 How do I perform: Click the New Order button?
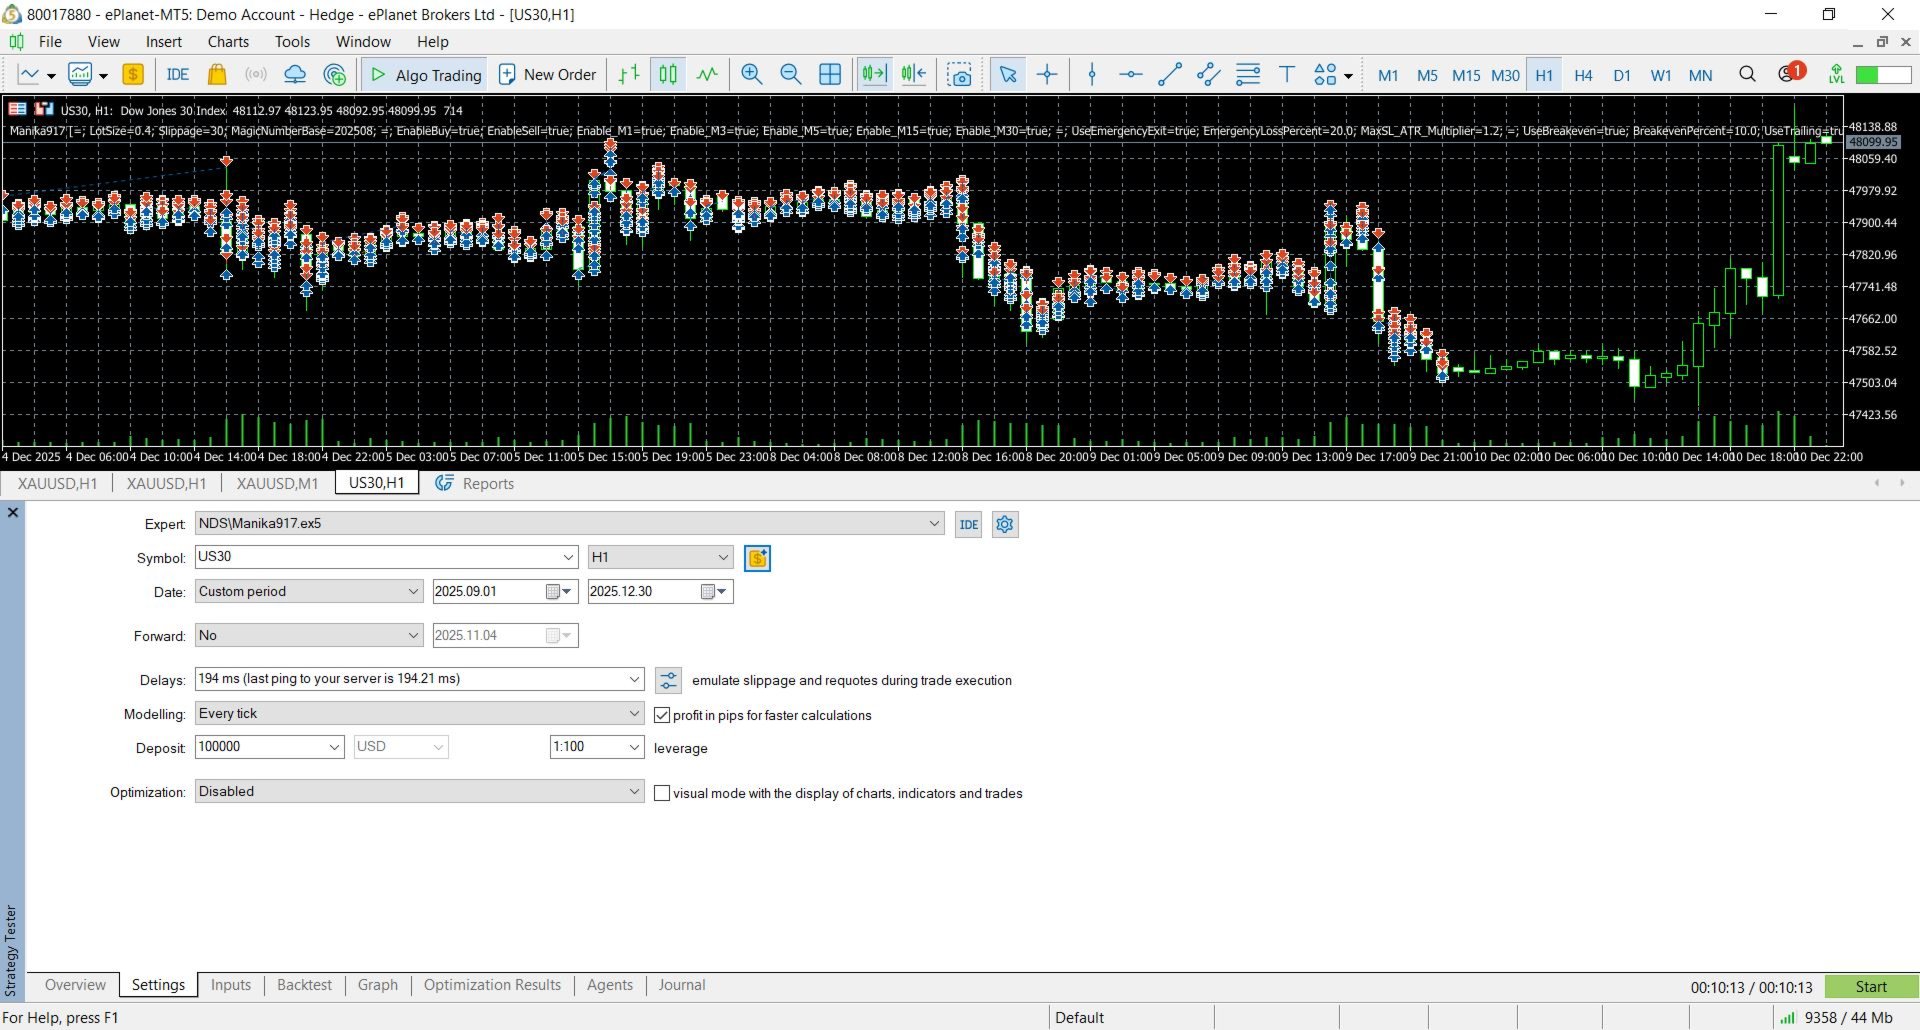pos(547,75)
